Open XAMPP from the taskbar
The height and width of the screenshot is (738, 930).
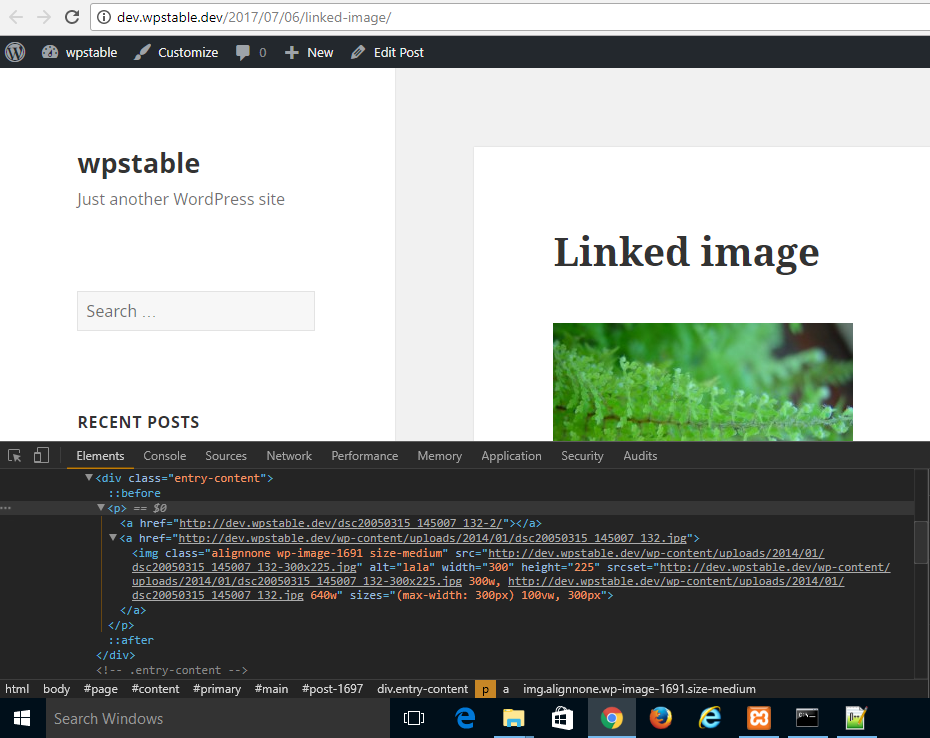pos(759,718)
